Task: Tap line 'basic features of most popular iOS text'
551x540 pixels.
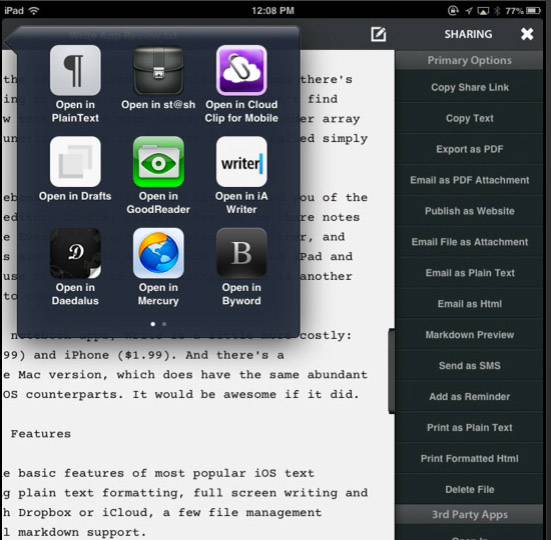Action: pyautogui.click(x=166, y=473)
